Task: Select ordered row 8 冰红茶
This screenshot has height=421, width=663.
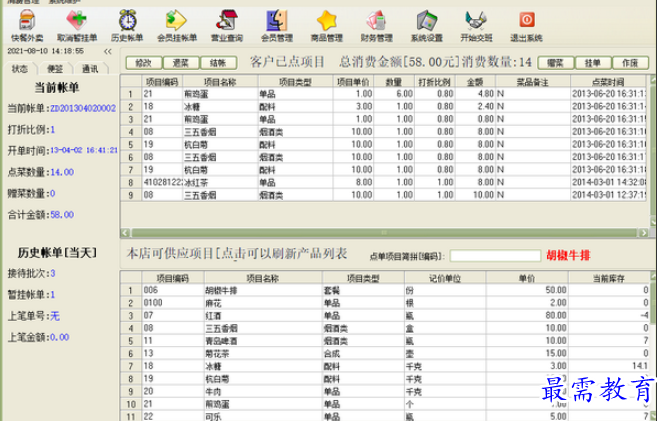Action: (x=384, y=183)
